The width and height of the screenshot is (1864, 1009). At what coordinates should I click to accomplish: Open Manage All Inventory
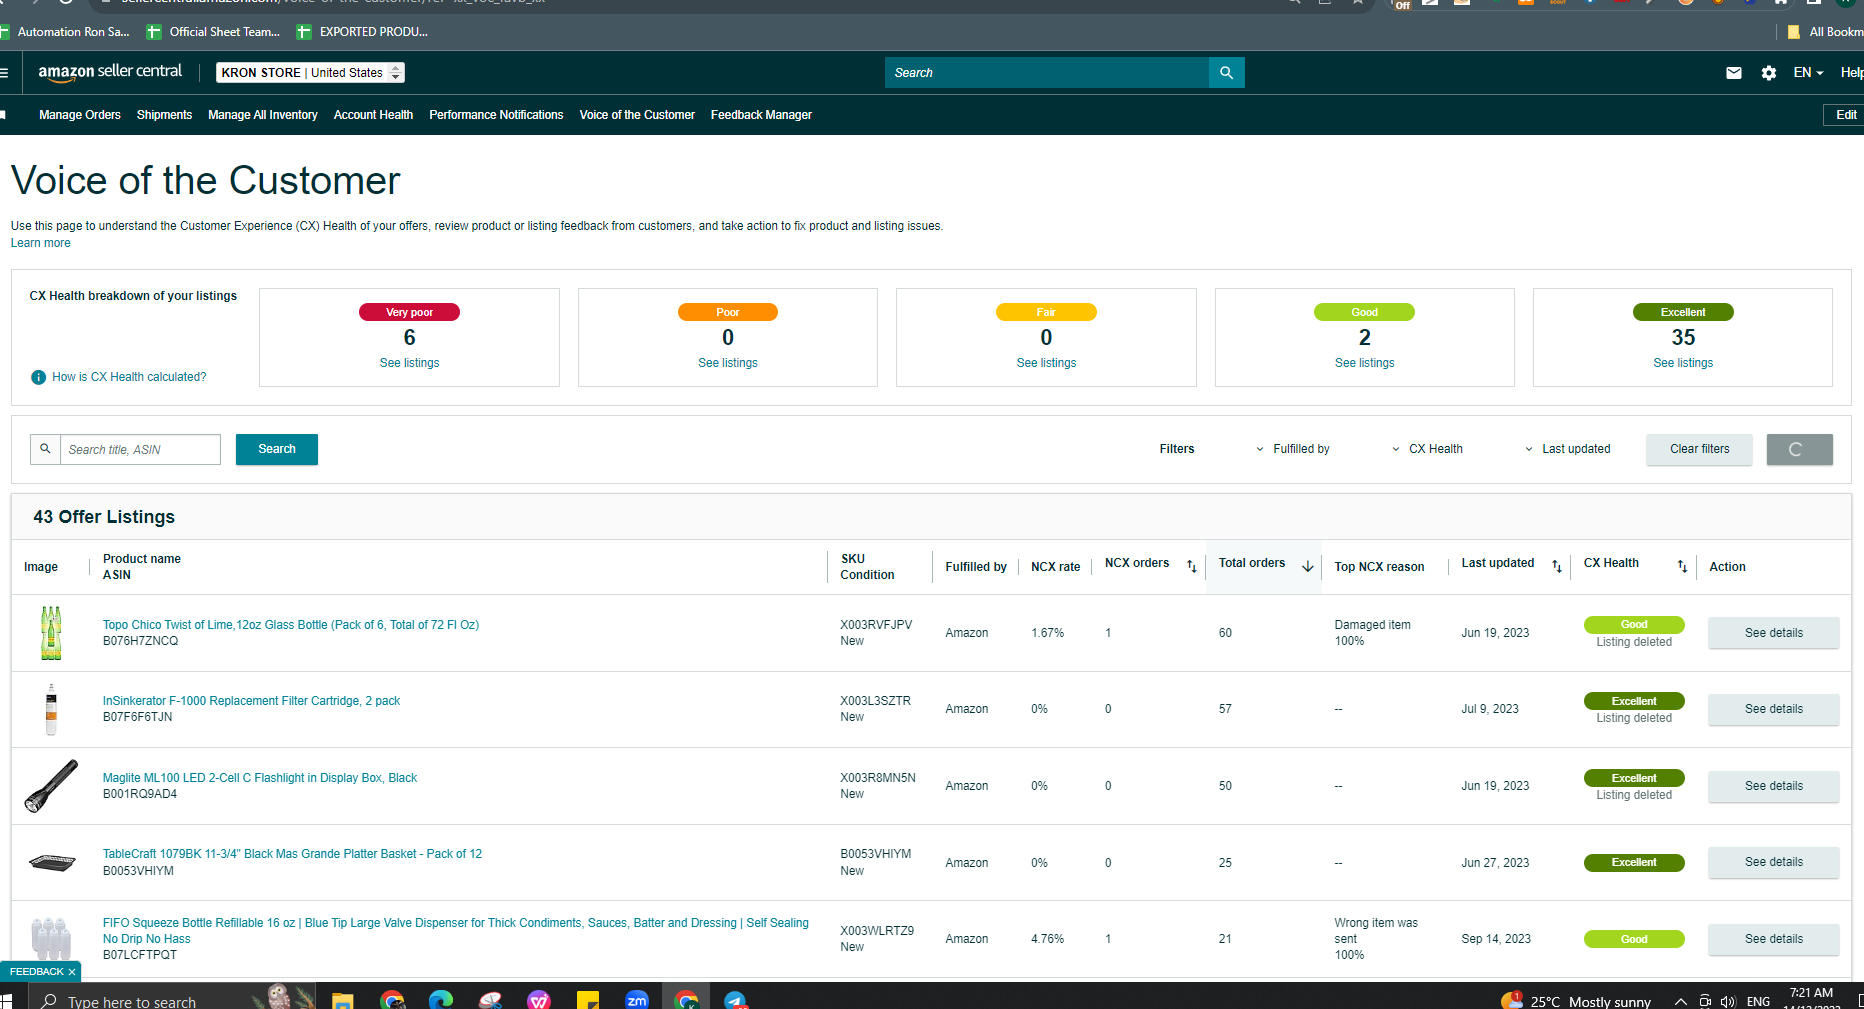click(x=263, y=115)
